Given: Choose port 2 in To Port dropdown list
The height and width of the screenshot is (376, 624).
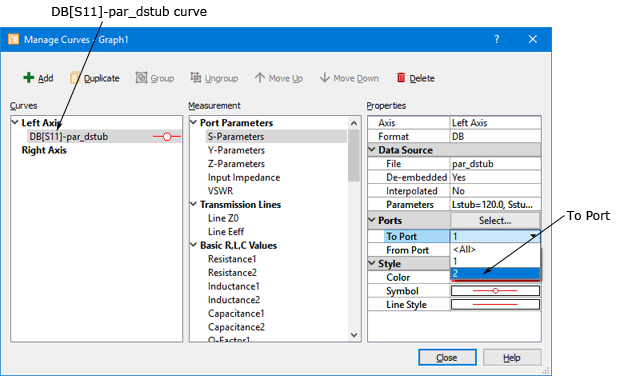Looking at the screenshot, I should pos(495,273).
